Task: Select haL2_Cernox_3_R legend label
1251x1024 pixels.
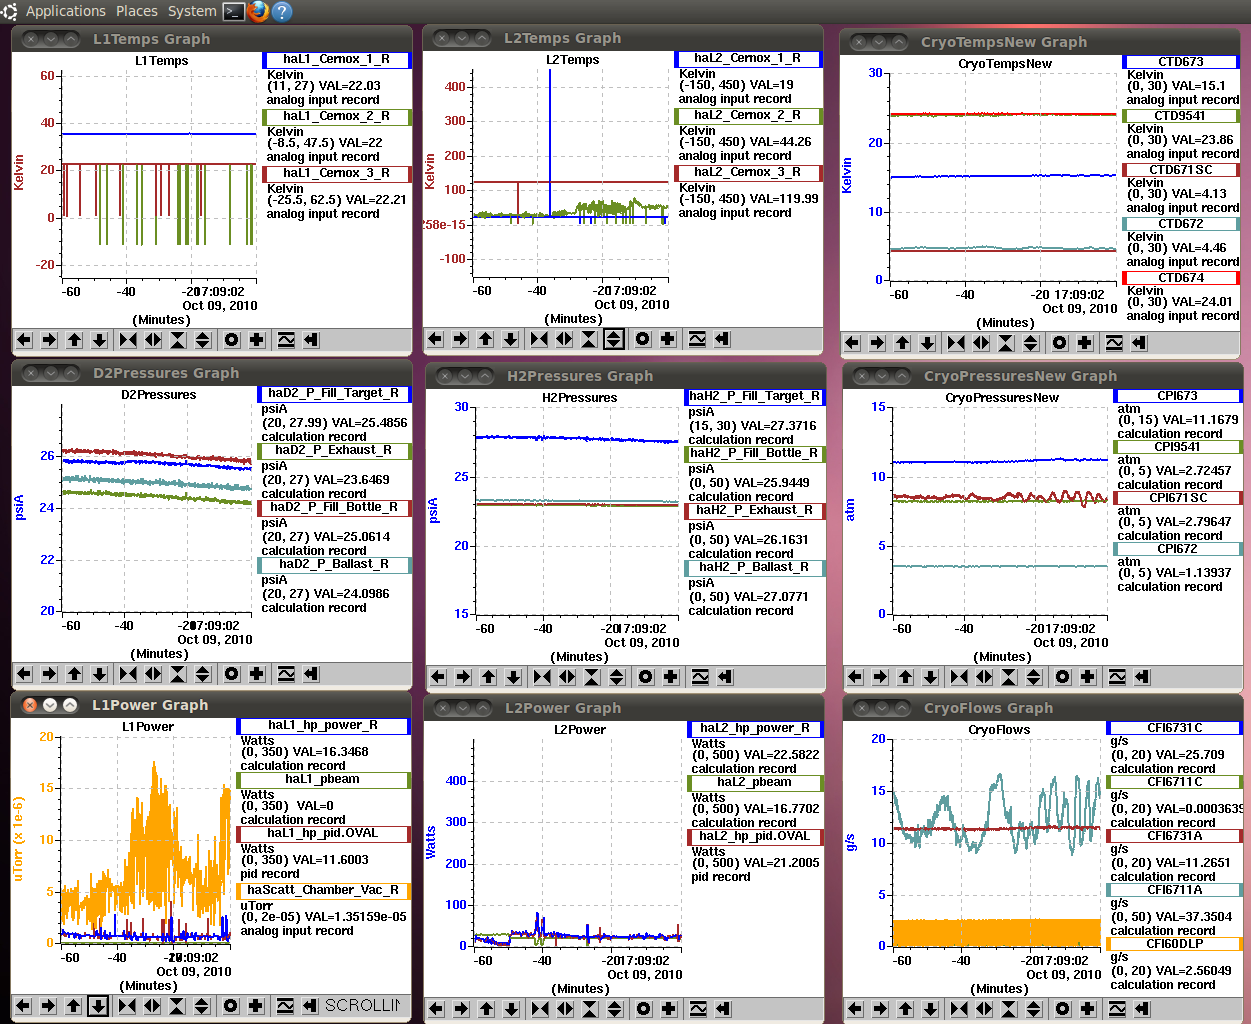Action: click(x=748, y=172)
